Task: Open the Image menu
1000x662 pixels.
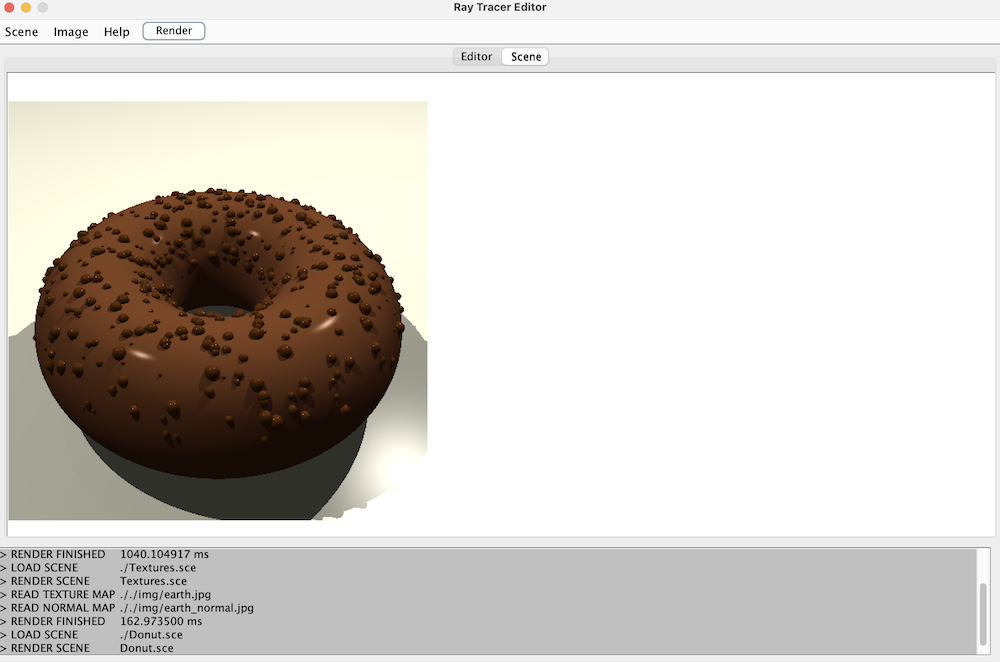Action: tap(71, 31)
